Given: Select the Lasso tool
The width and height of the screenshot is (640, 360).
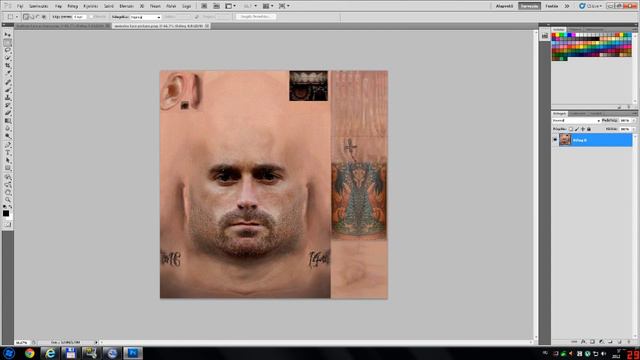Looking at the screenshot, I should (x=7, y=51).
